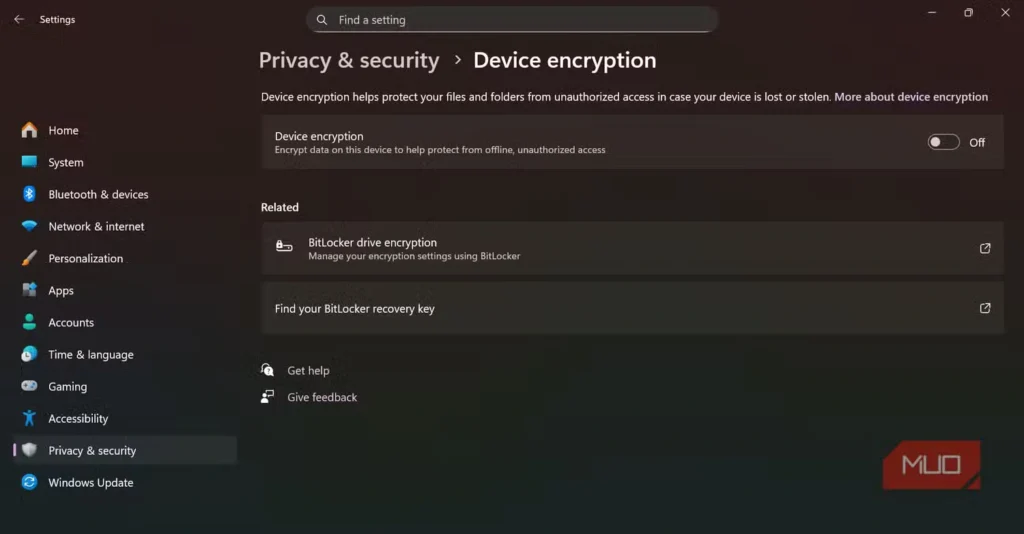Select the Personalization paintbrush icon

(29, 258)
